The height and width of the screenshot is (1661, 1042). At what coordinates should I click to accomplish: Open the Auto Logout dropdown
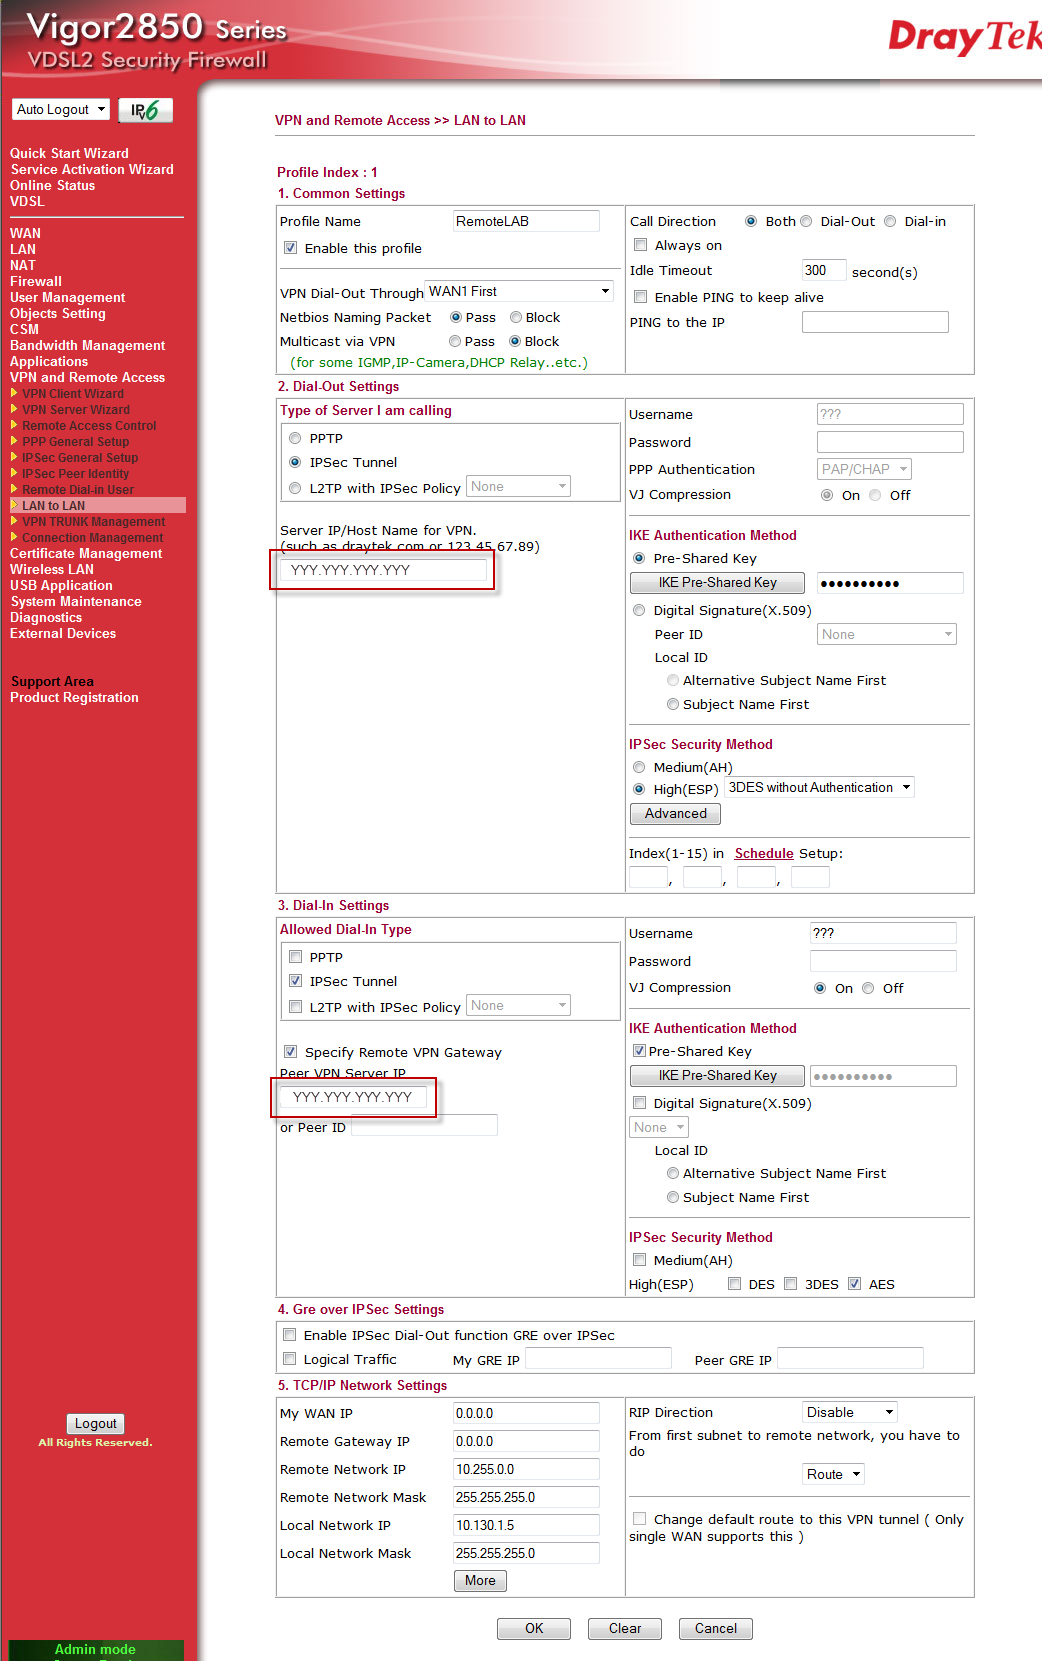[61, 109]
